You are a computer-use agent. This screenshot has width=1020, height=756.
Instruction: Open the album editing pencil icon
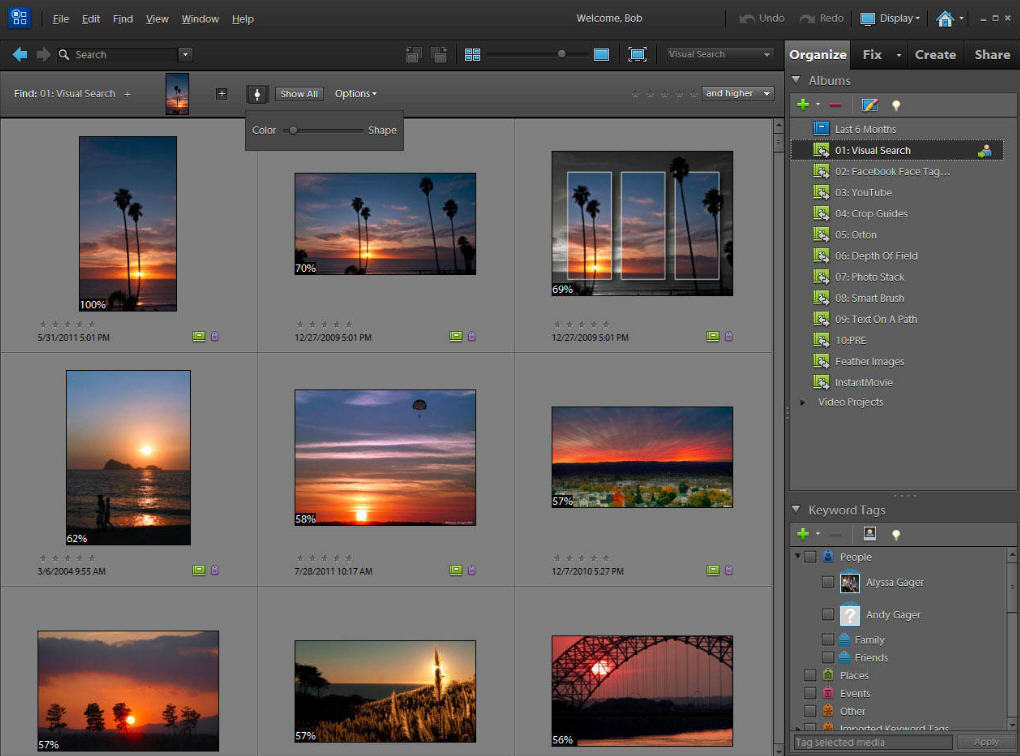tap(868, 104)
